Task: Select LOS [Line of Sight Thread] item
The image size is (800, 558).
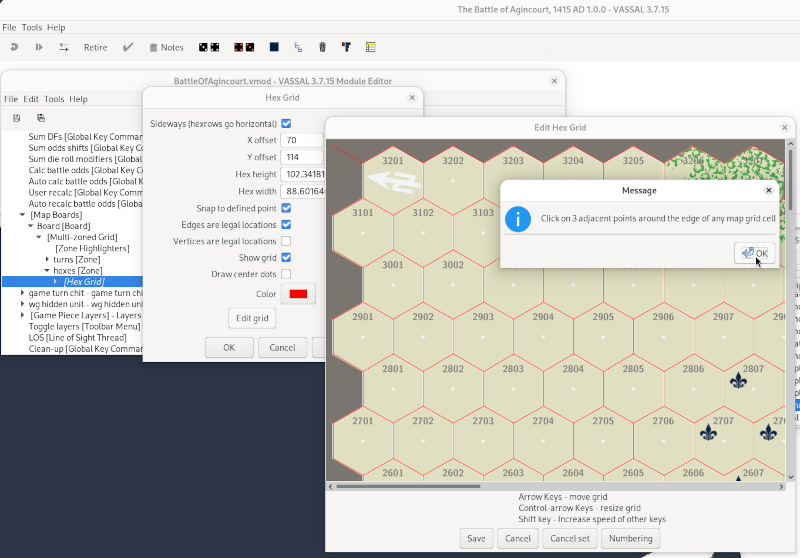Action: [x=78, y=338]
